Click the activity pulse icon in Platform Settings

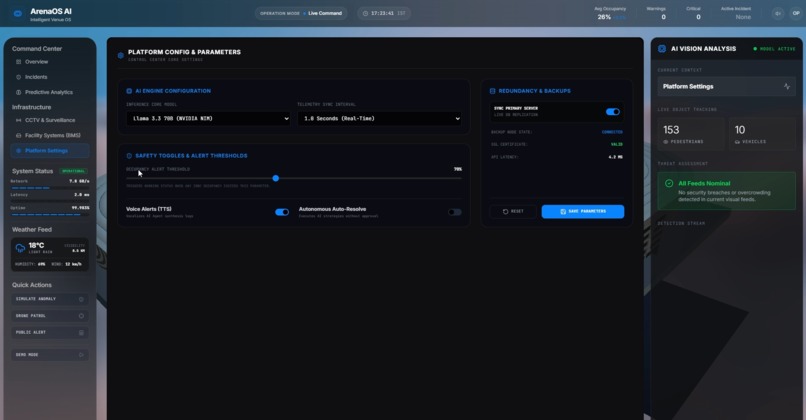786,86
